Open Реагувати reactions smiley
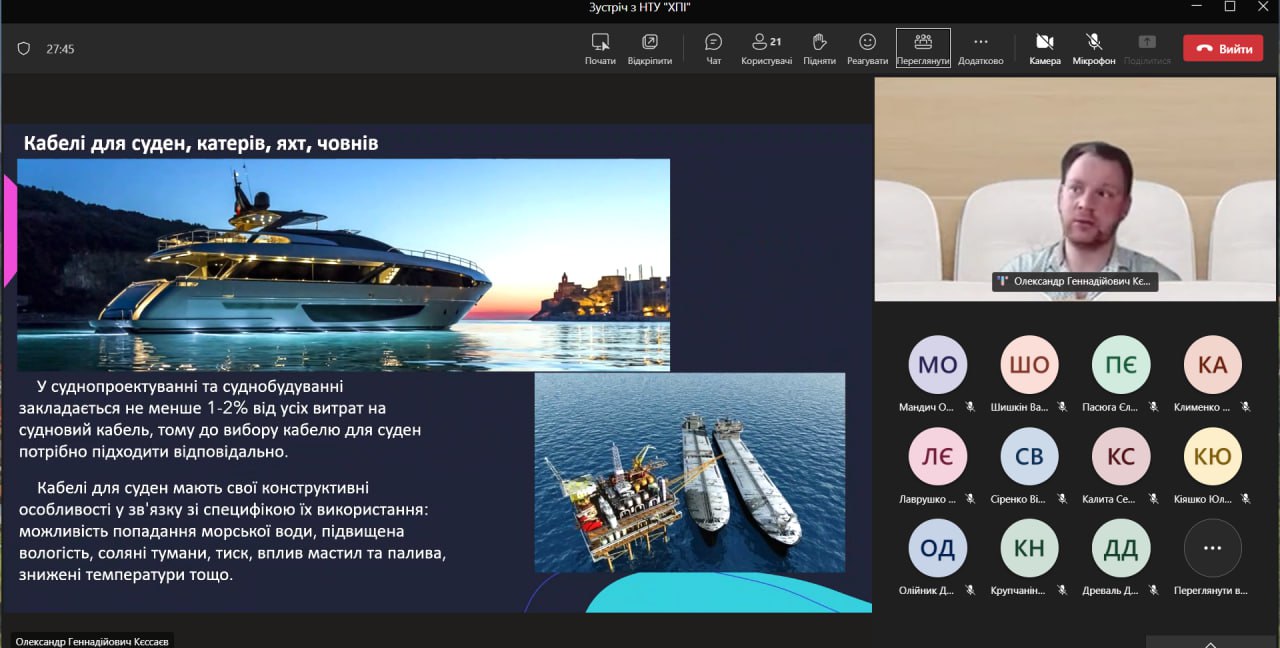This screenshot has width=1280, height=648. point(867,42)
